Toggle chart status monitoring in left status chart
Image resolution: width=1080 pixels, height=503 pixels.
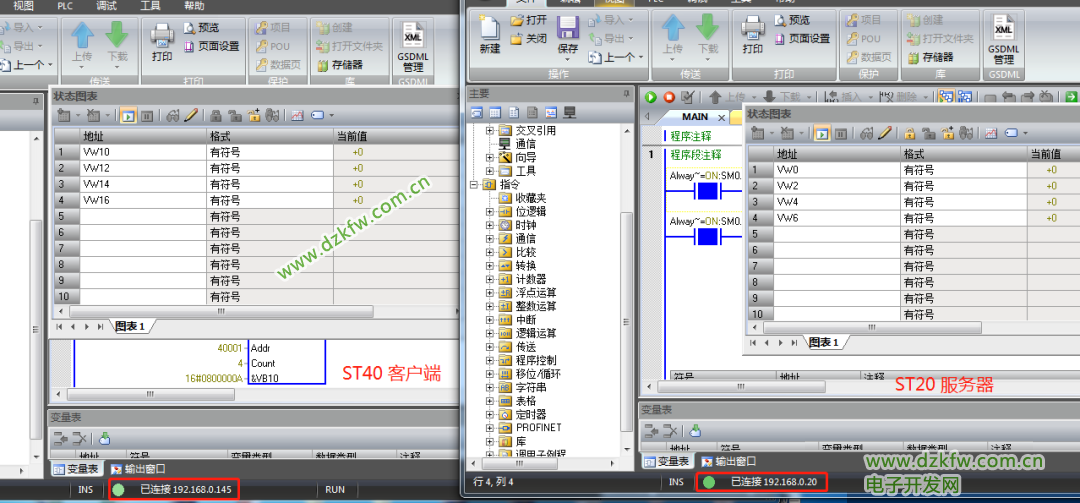click(x=128, y=116)
